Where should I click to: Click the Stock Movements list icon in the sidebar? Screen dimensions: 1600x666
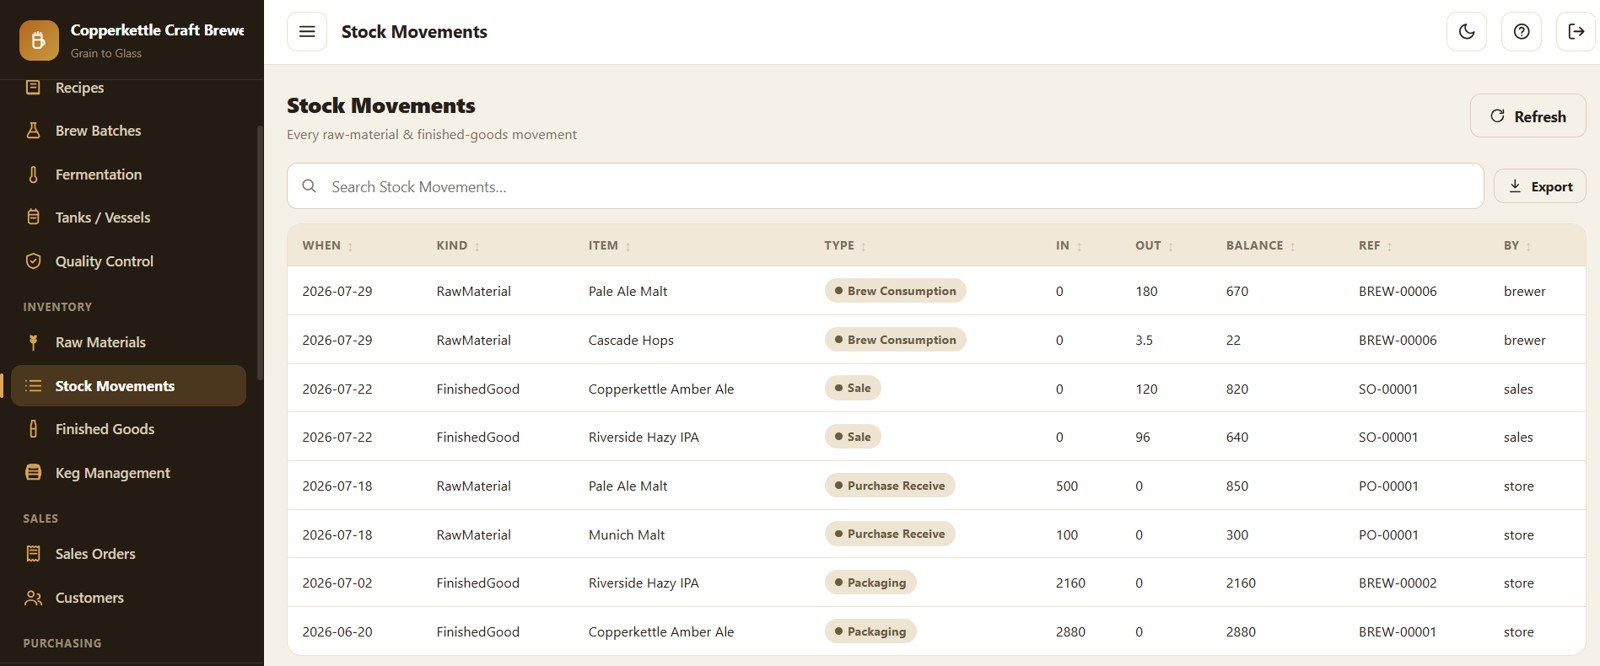(33, 386)
